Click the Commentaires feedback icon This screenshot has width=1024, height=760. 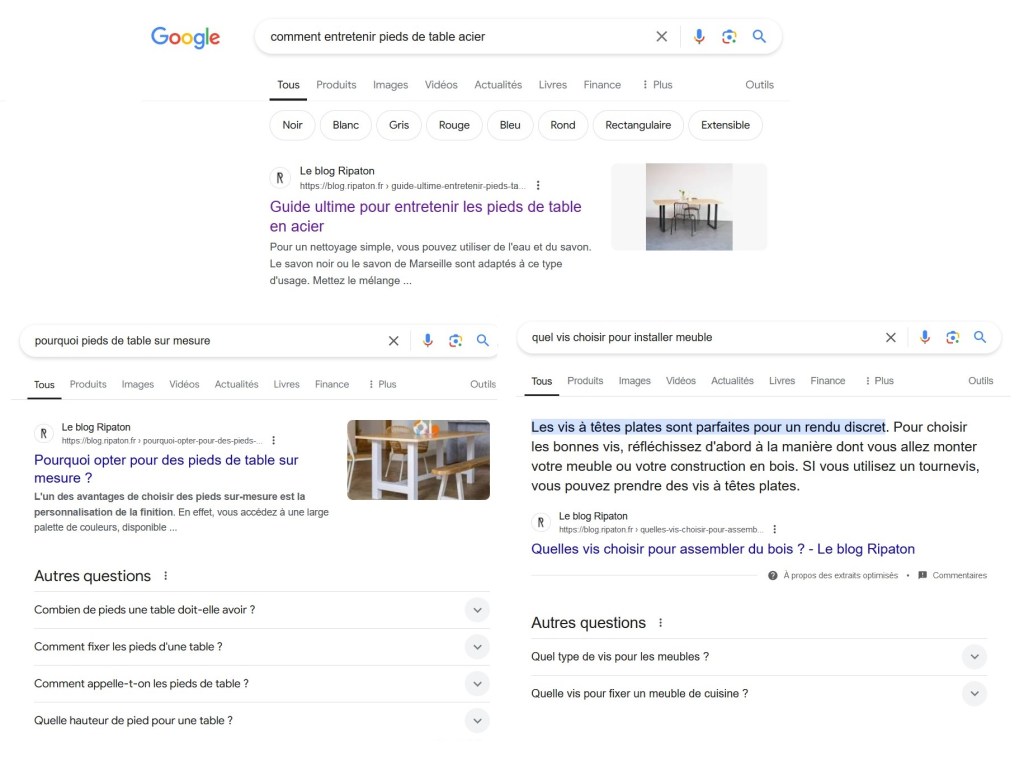(922, 575)
